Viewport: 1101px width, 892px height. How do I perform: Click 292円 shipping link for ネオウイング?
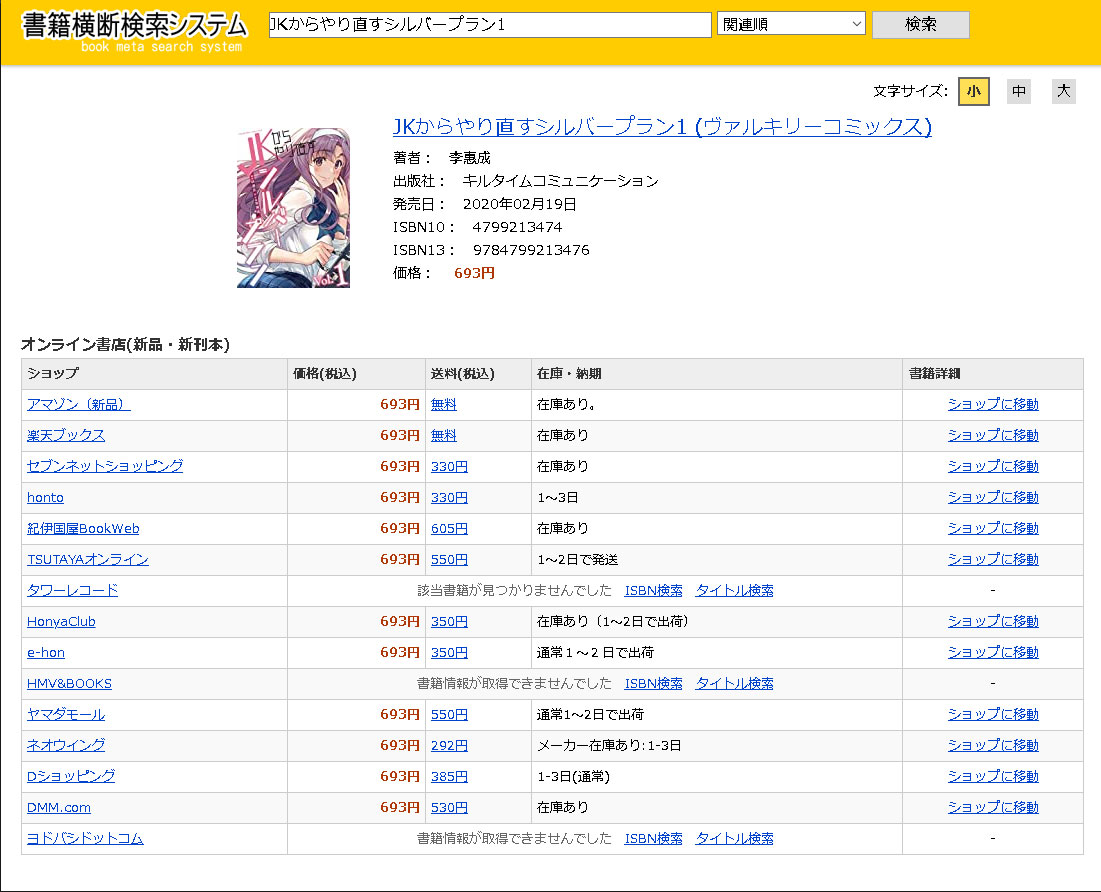point(449,745)
